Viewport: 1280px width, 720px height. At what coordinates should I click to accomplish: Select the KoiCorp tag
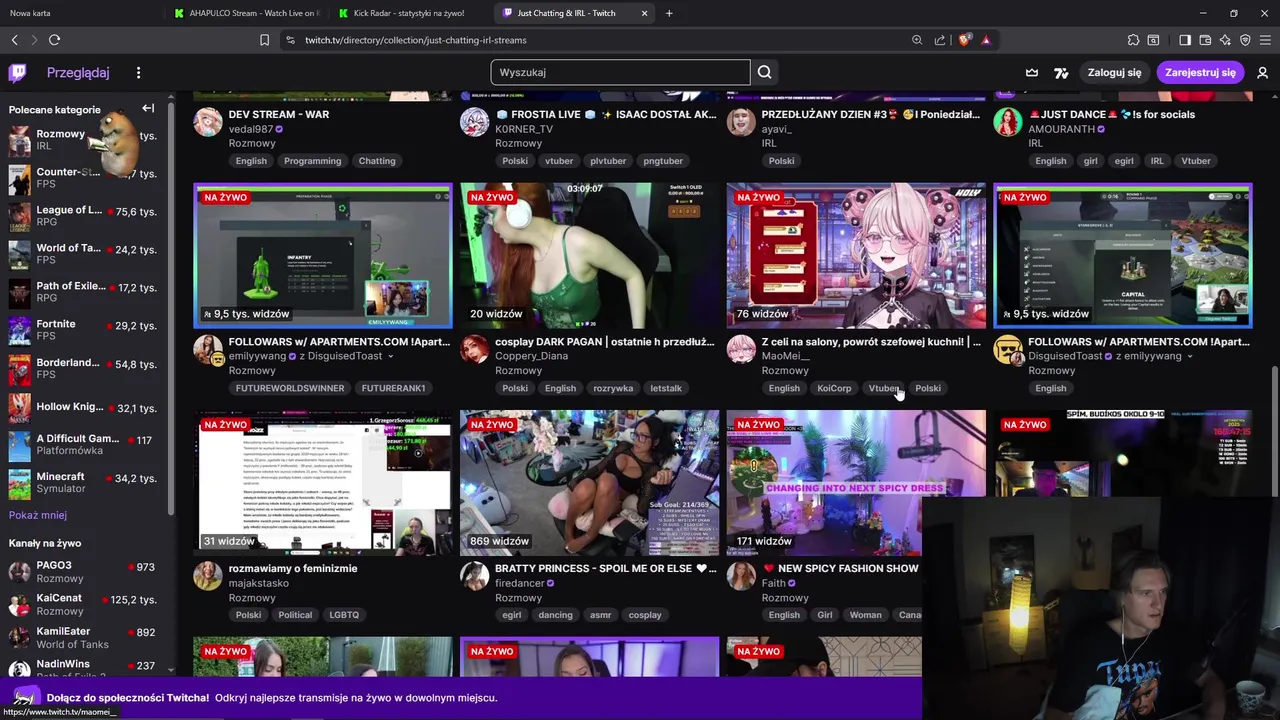834,388
